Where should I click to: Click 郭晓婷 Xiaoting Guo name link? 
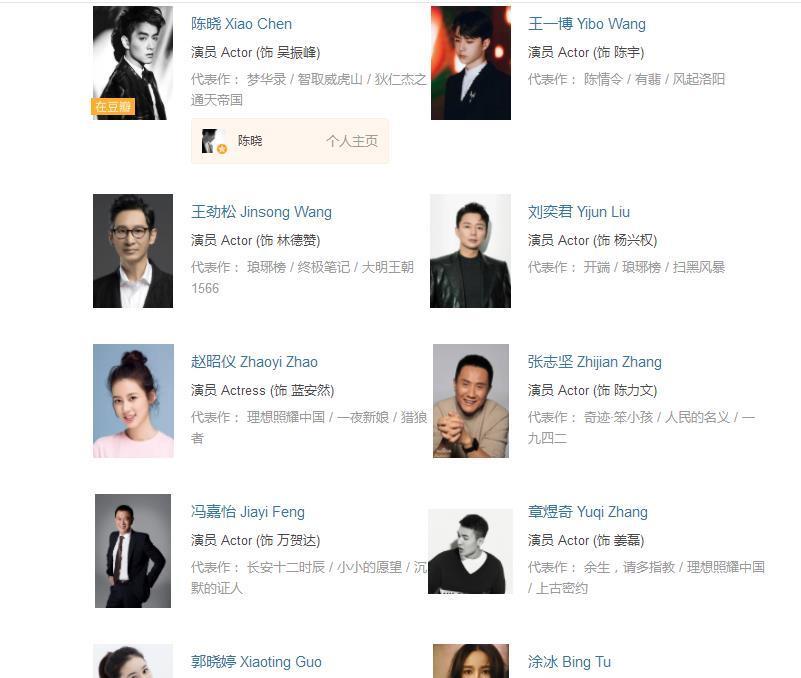(x=256, y=662)
